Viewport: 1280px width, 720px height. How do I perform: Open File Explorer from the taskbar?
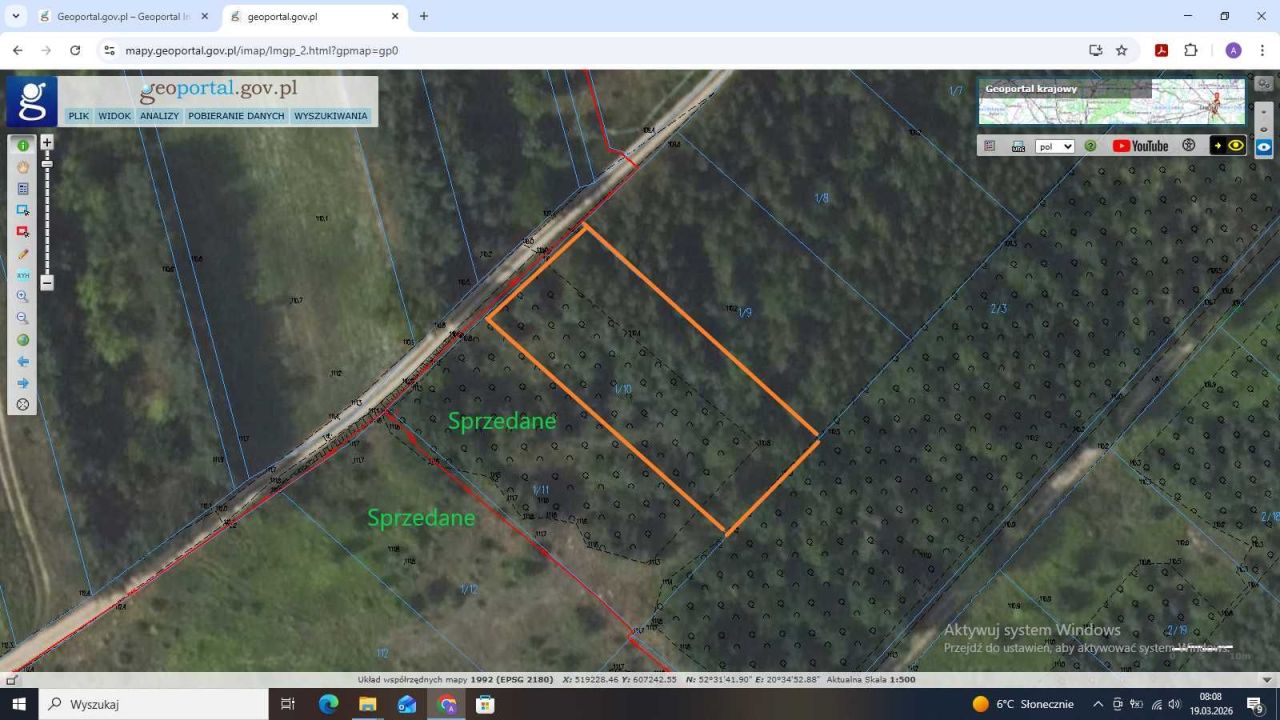coord(367,704)
